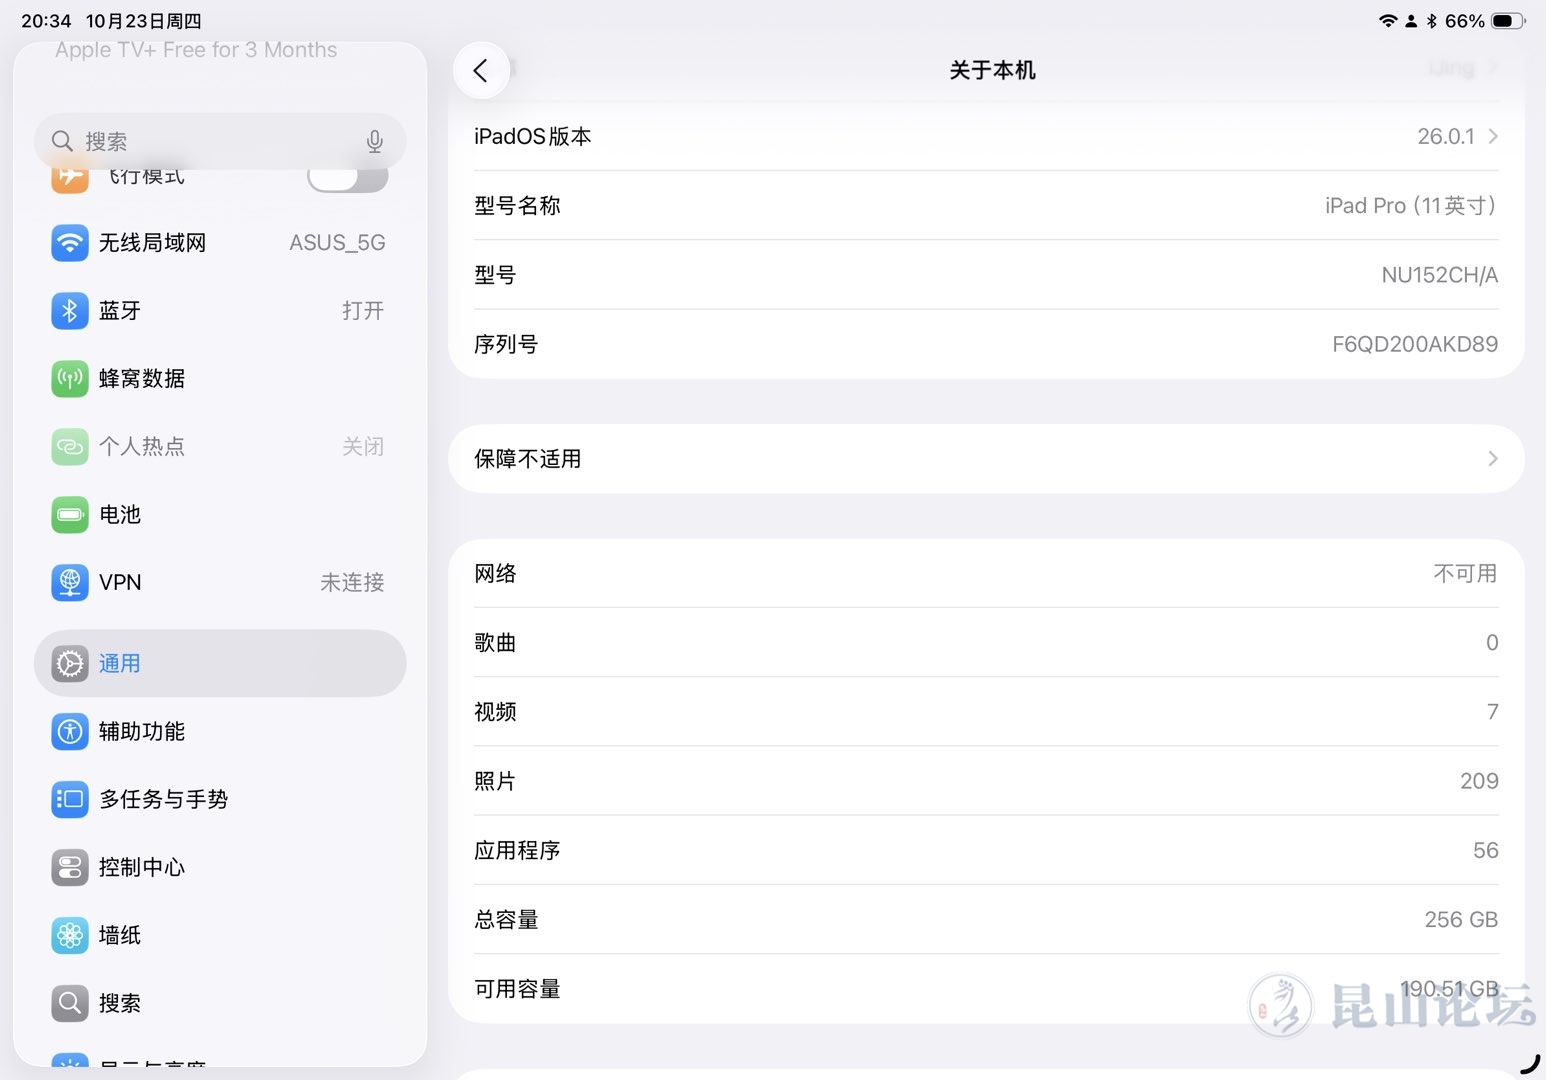The height and width of the screenshot is (1080, 1546).
Task: Select General (通用) in the sidebar
Action: (x=220, y=664)
